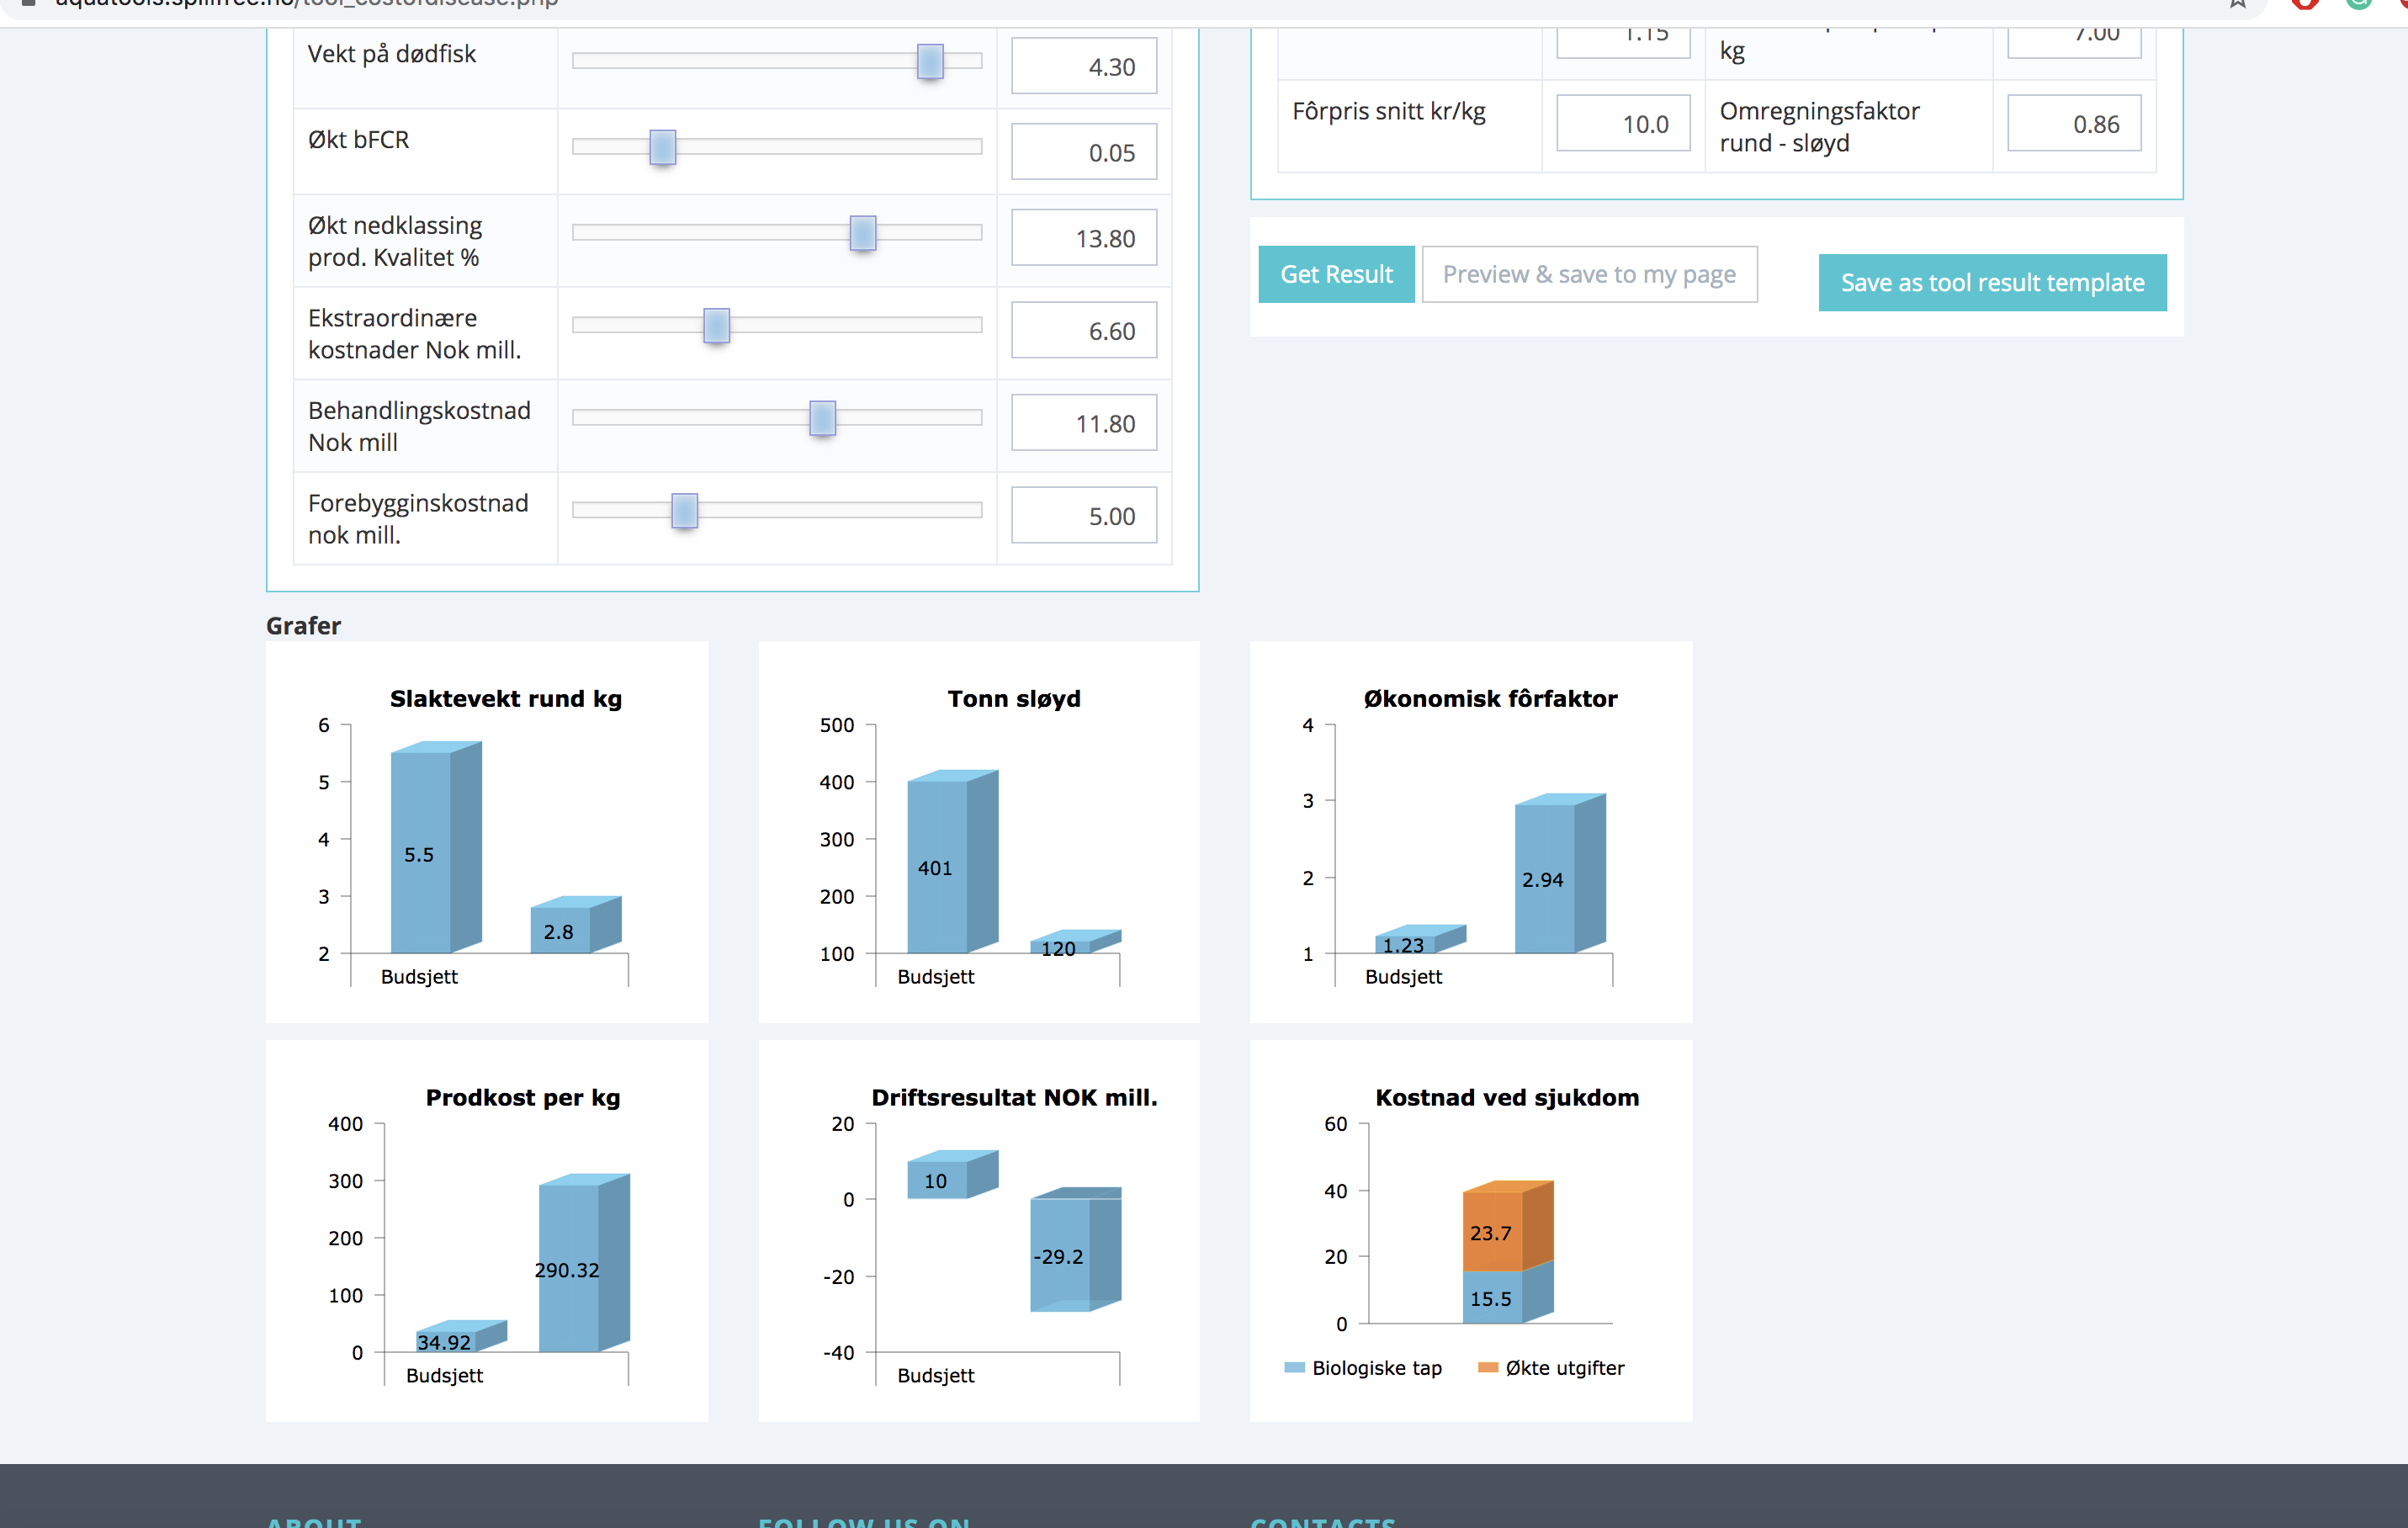Click the Omregningsfaktor rund - sløyd input field

pos(2073,124)
